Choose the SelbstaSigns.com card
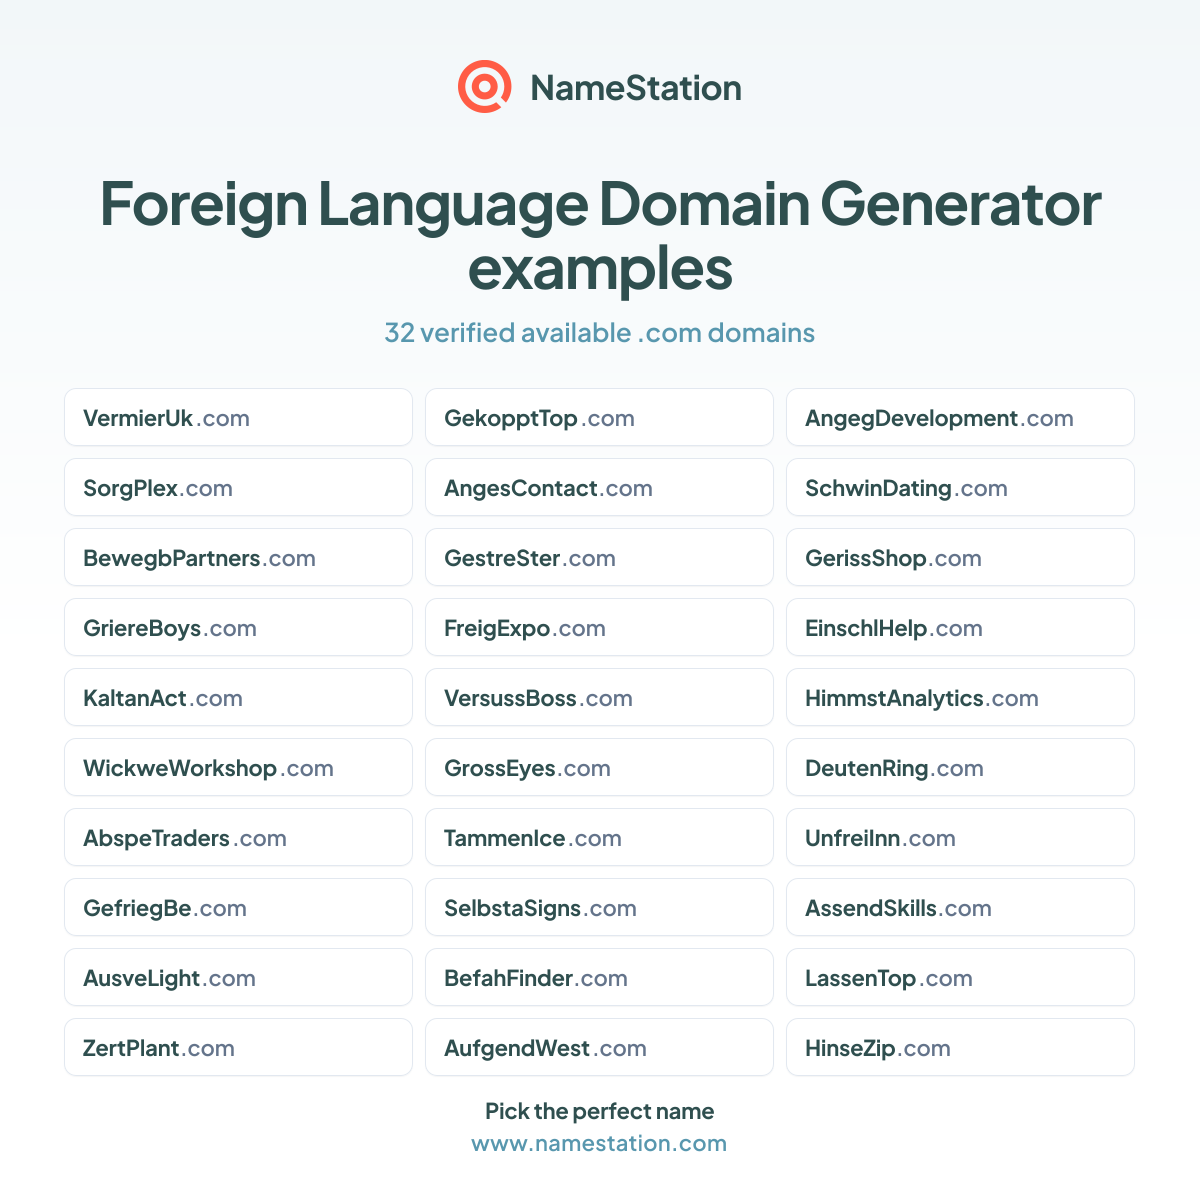Viewport: 1200px width, 1200px height. click(600, 907)
